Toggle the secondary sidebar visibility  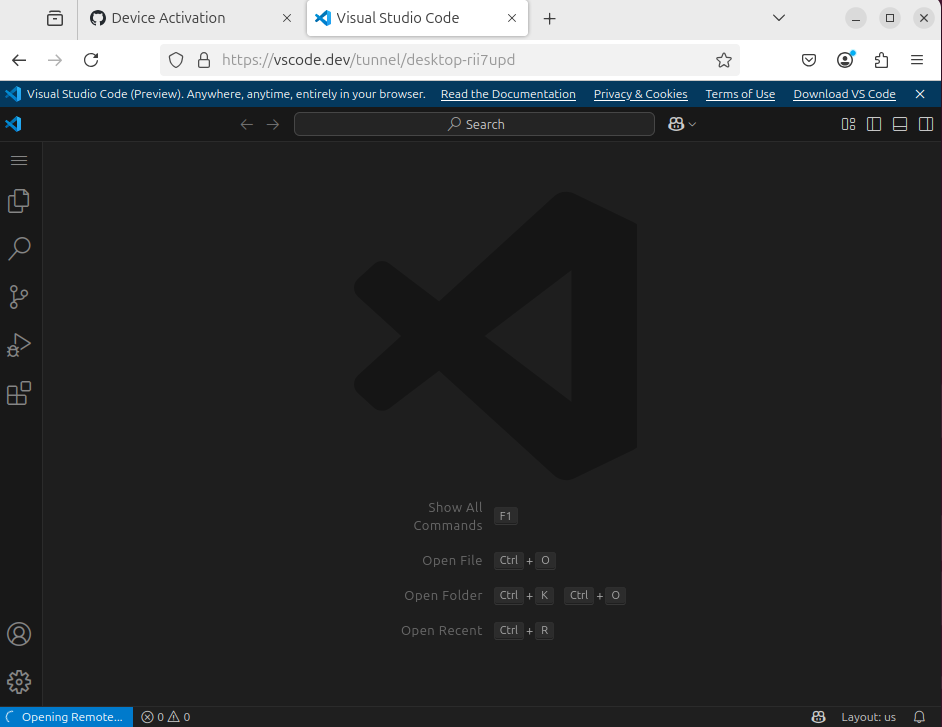pyautogui.click(x=925, y=123)
